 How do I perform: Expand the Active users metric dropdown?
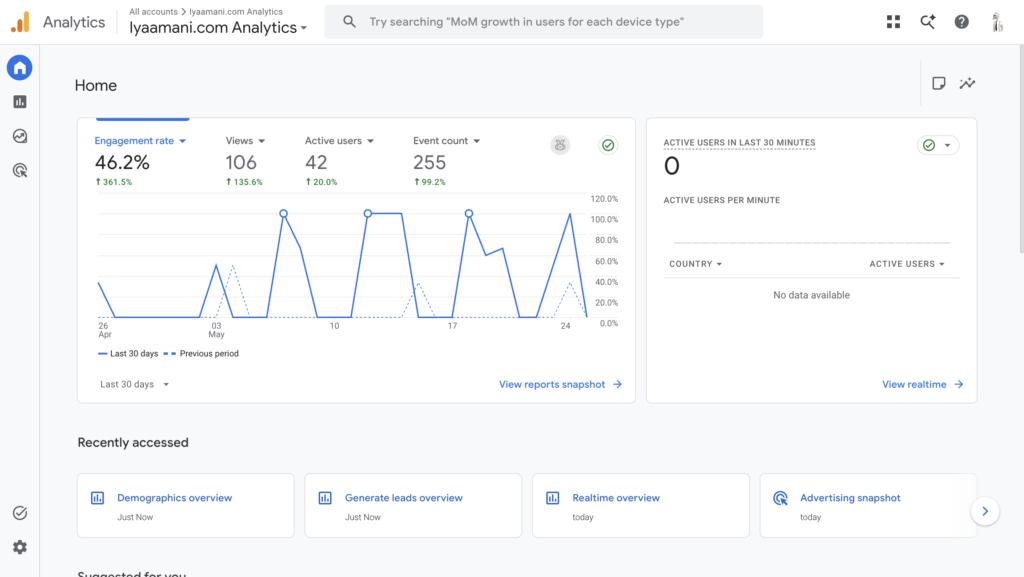(339, 141)
